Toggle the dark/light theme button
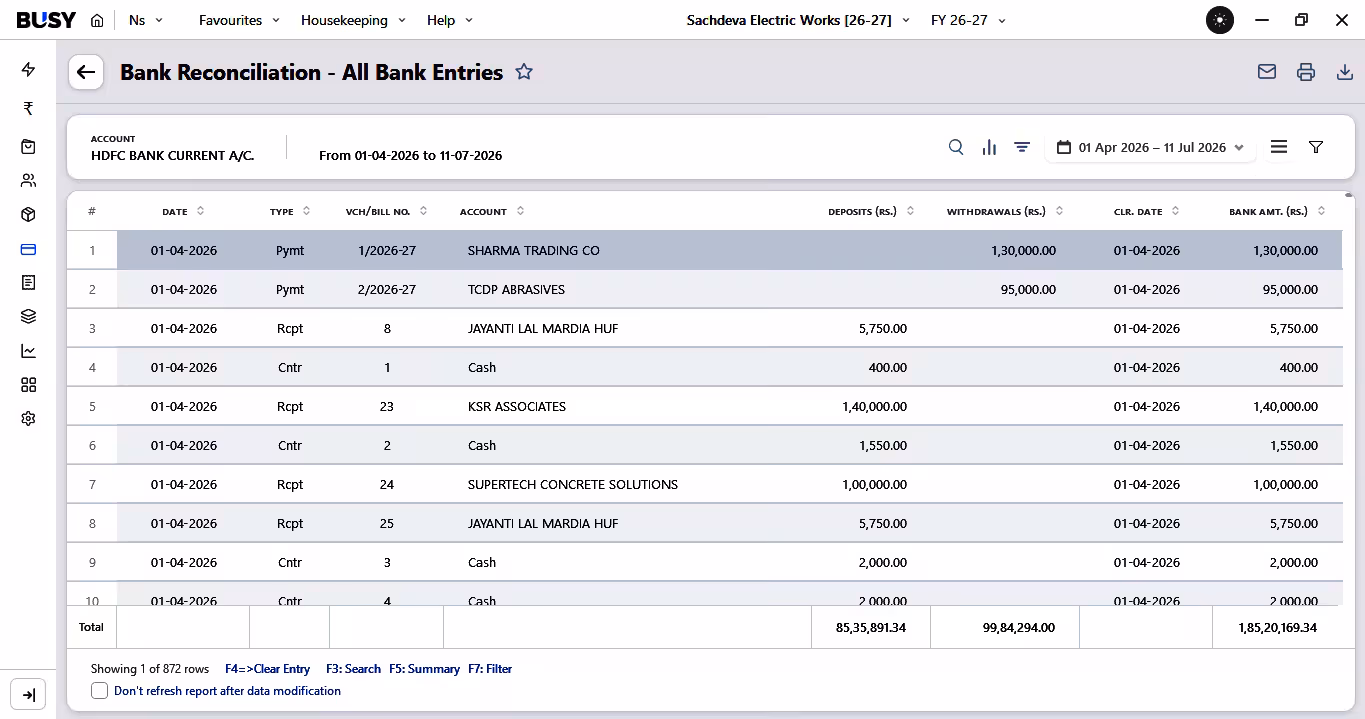1365x719 pixels. click(x=1220, y=20)
